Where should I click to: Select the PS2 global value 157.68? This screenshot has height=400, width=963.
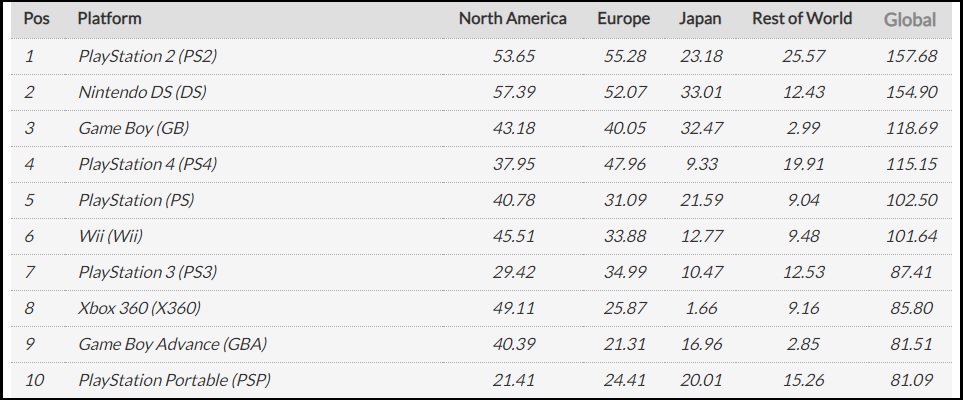point(911,56)
